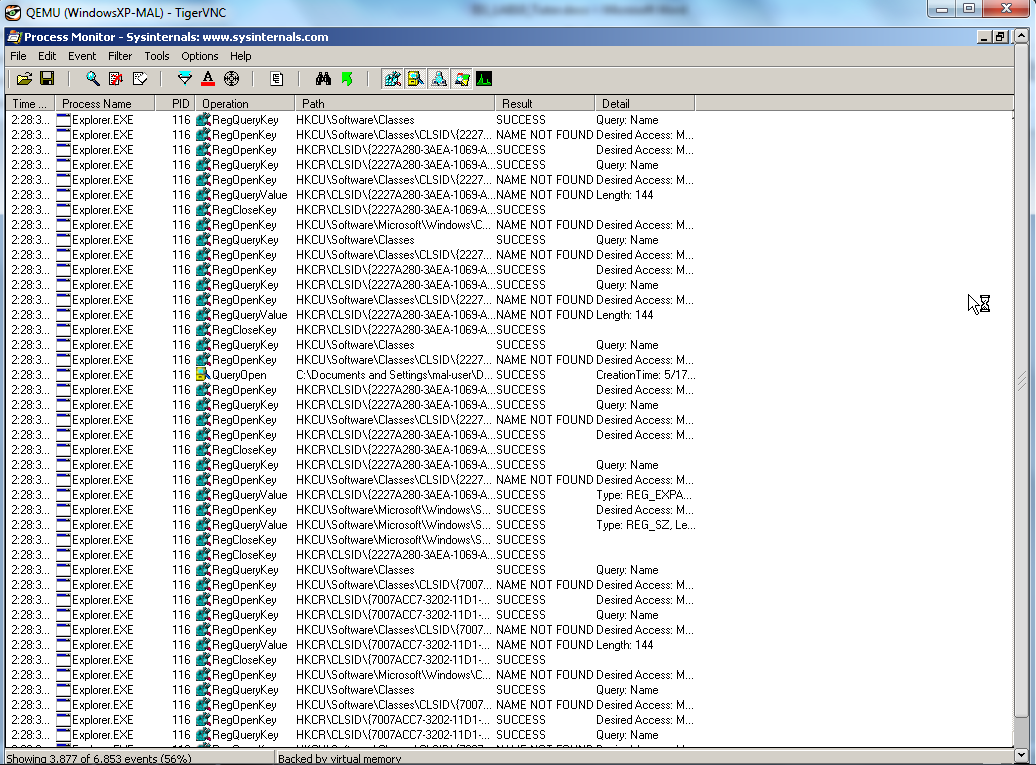Open the Help menu

coord(240,56)
